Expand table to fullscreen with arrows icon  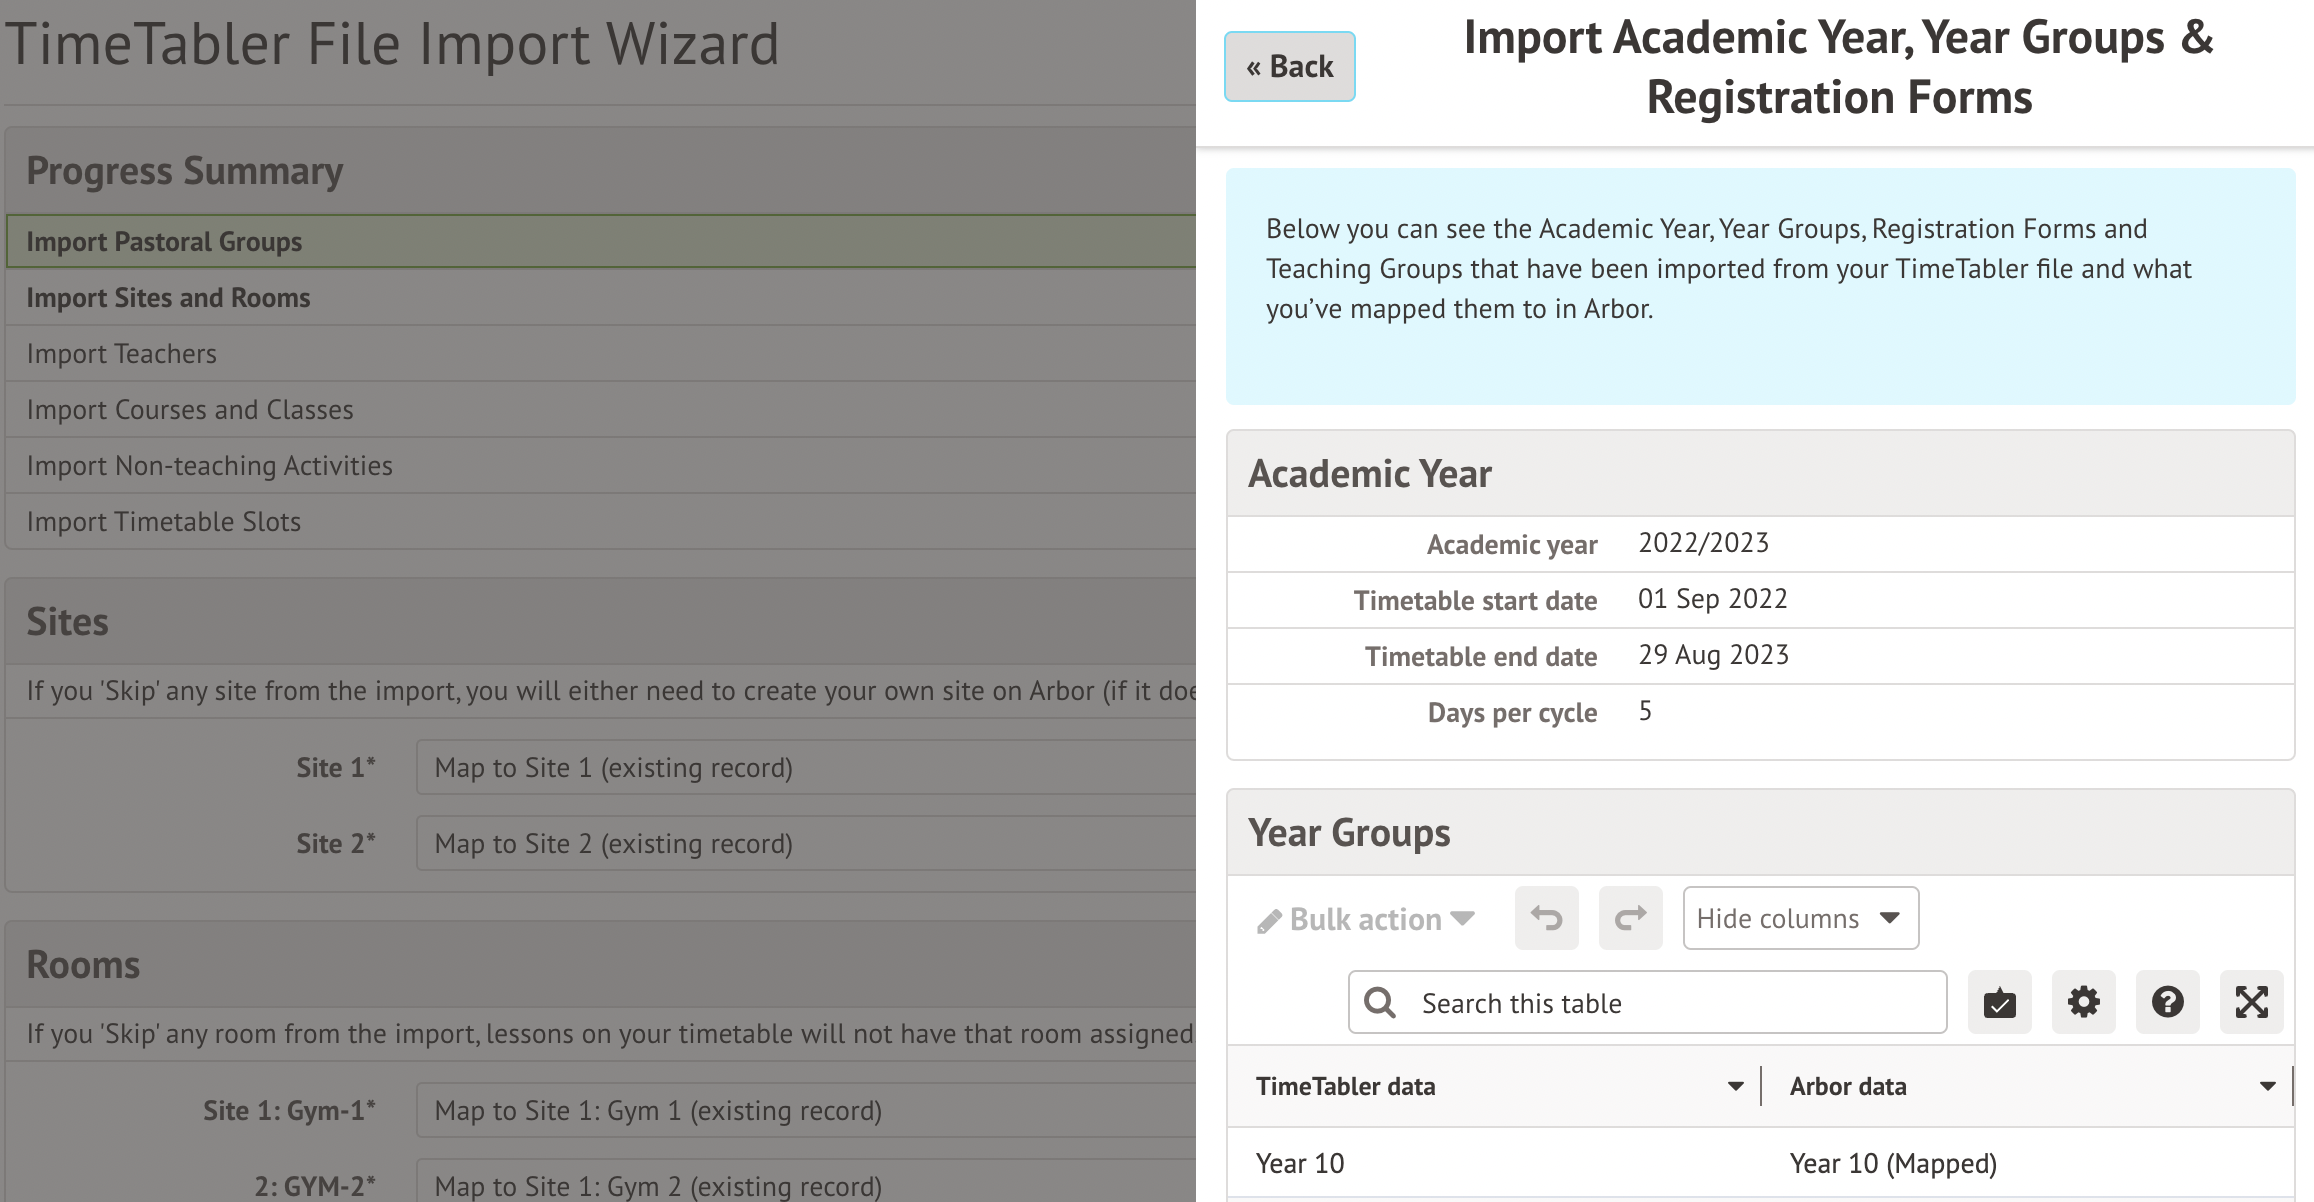coord(2251,1002)
